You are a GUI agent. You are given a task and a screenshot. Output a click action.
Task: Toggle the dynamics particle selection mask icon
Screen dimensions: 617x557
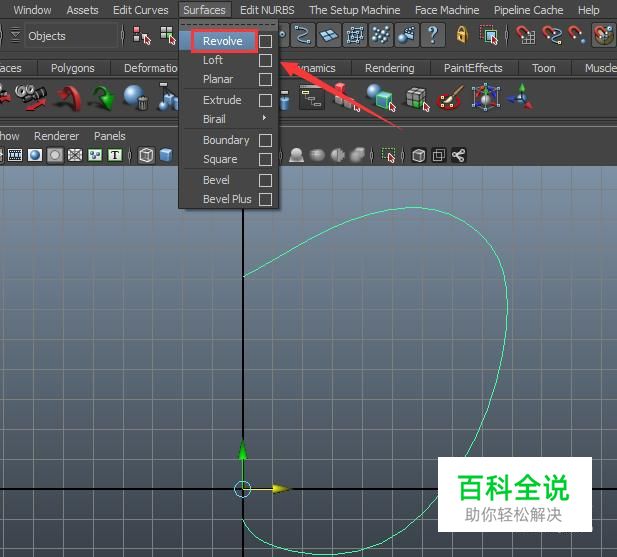[x=381, y=35]
